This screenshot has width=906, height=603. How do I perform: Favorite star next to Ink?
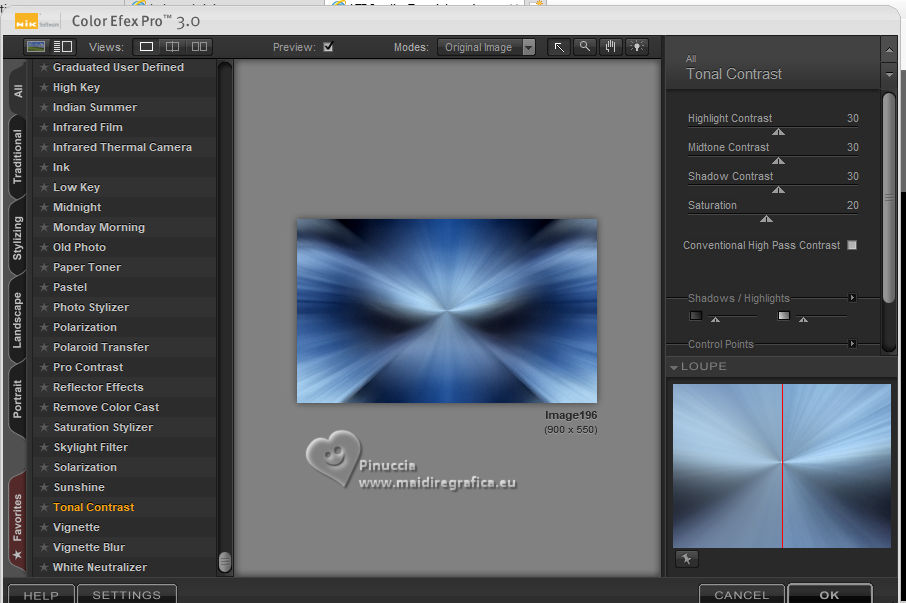[44, 168]
